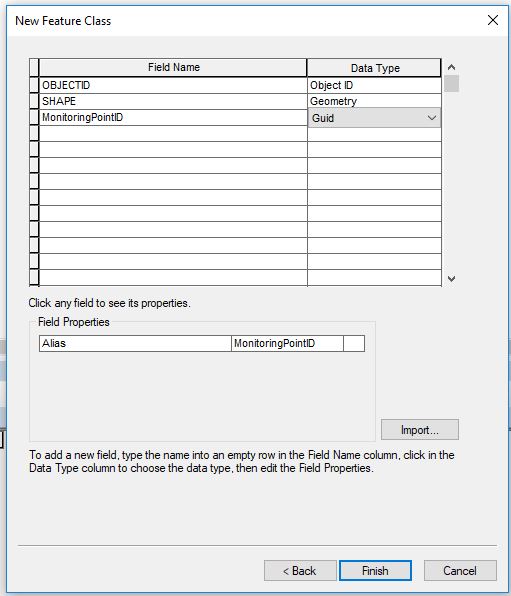Click the Finish button
511x596 pixels.
[375, 571]
